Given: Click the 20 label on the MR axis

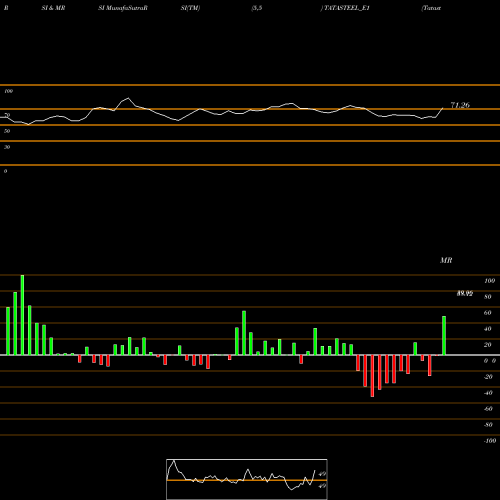Looking at the screenshot, I should pyautogui.click(x=487, y=345).
